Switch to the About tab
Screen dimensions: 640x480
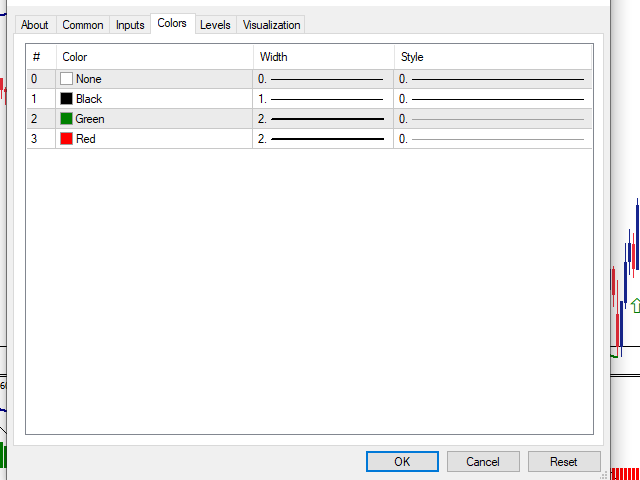35,25
